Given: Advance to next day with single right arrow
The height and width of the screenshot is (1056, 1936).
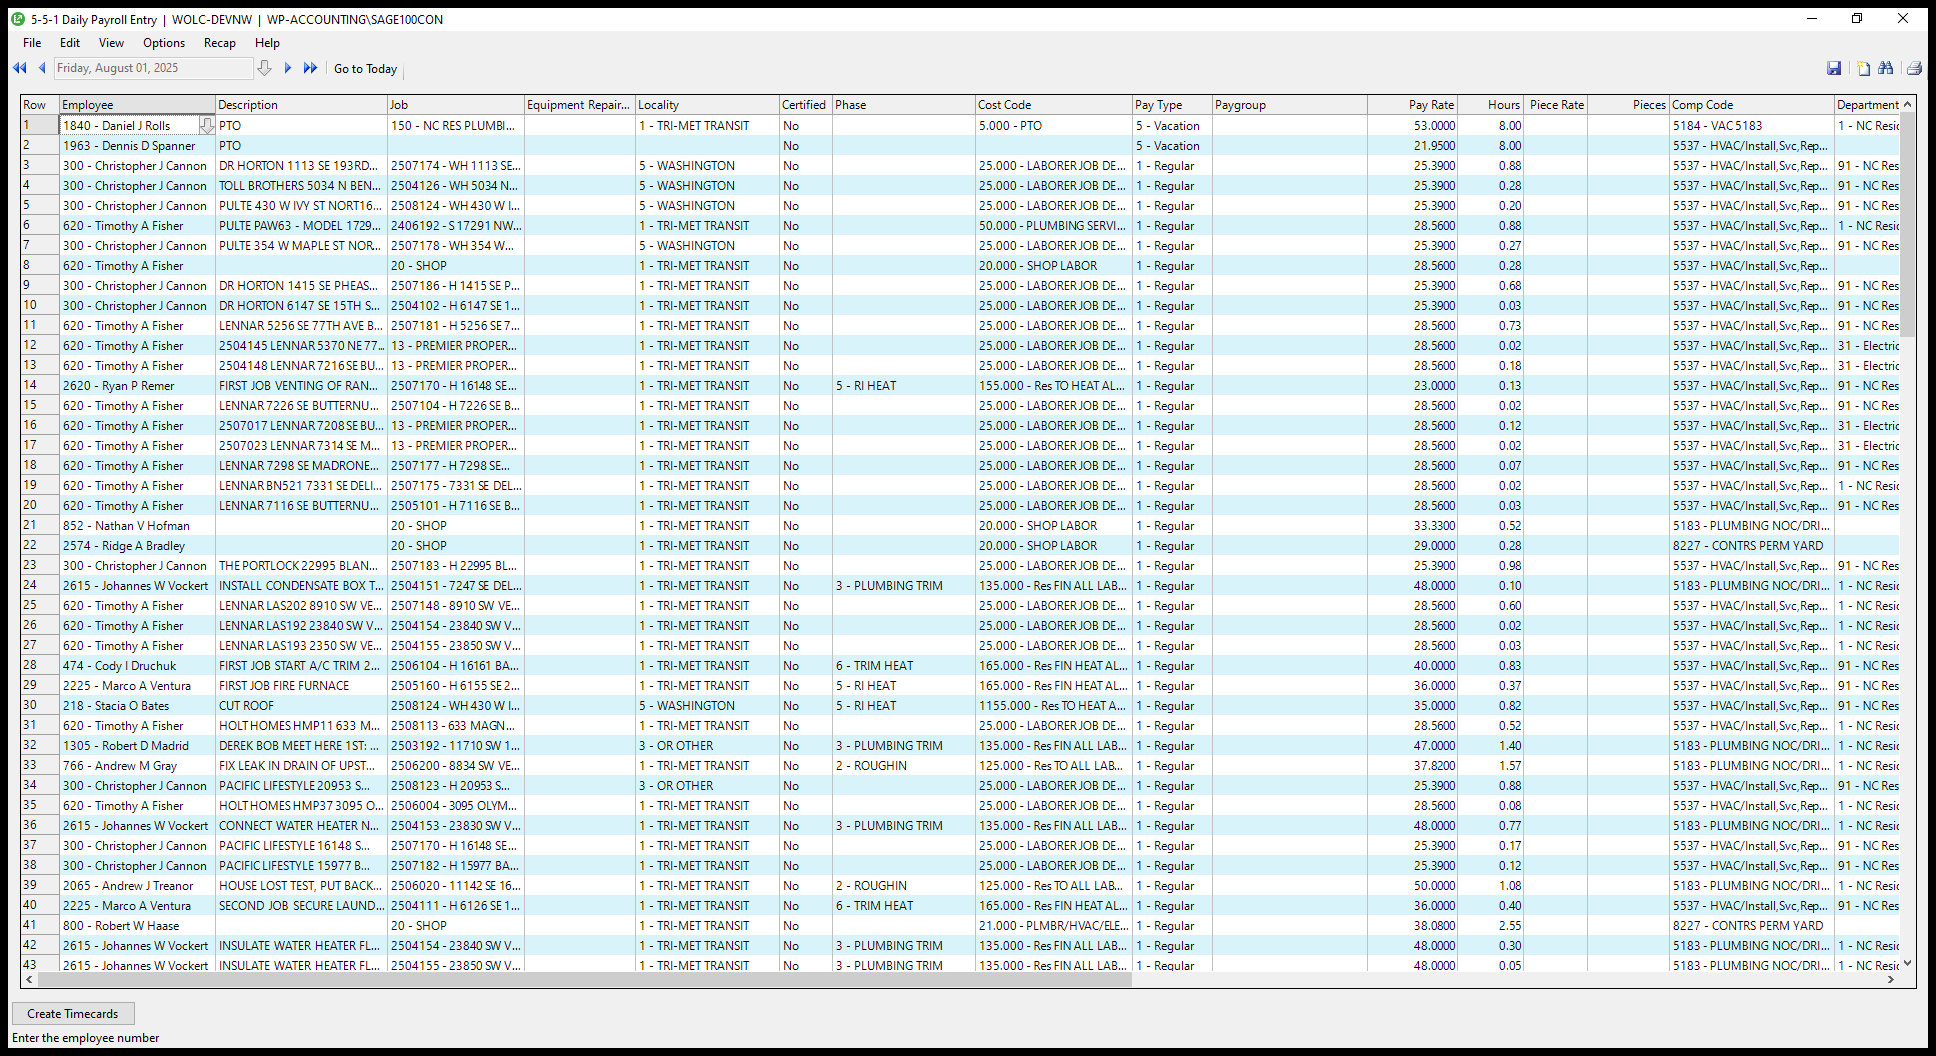Looking at the screenshot, I should coord(288,68).
